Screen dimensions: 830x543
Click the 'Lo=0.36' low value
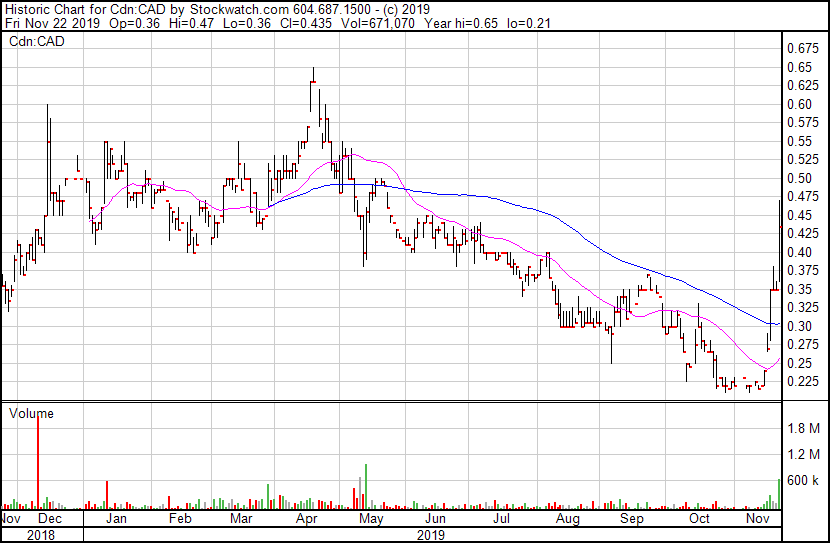coord(247,23)
